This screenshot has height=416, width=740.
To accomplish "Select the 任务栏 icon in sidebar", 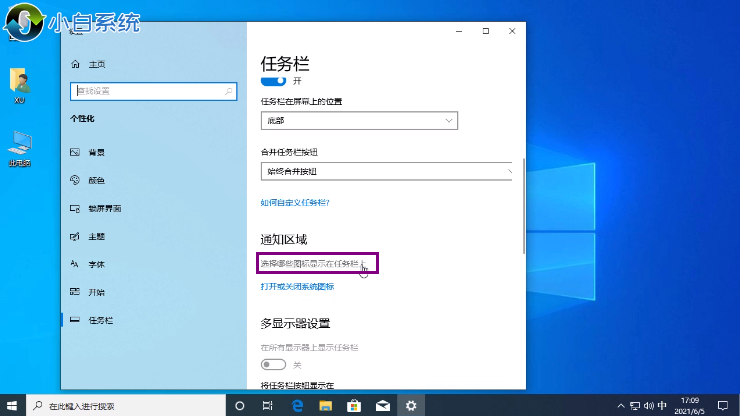I will (x=75, y=320).
